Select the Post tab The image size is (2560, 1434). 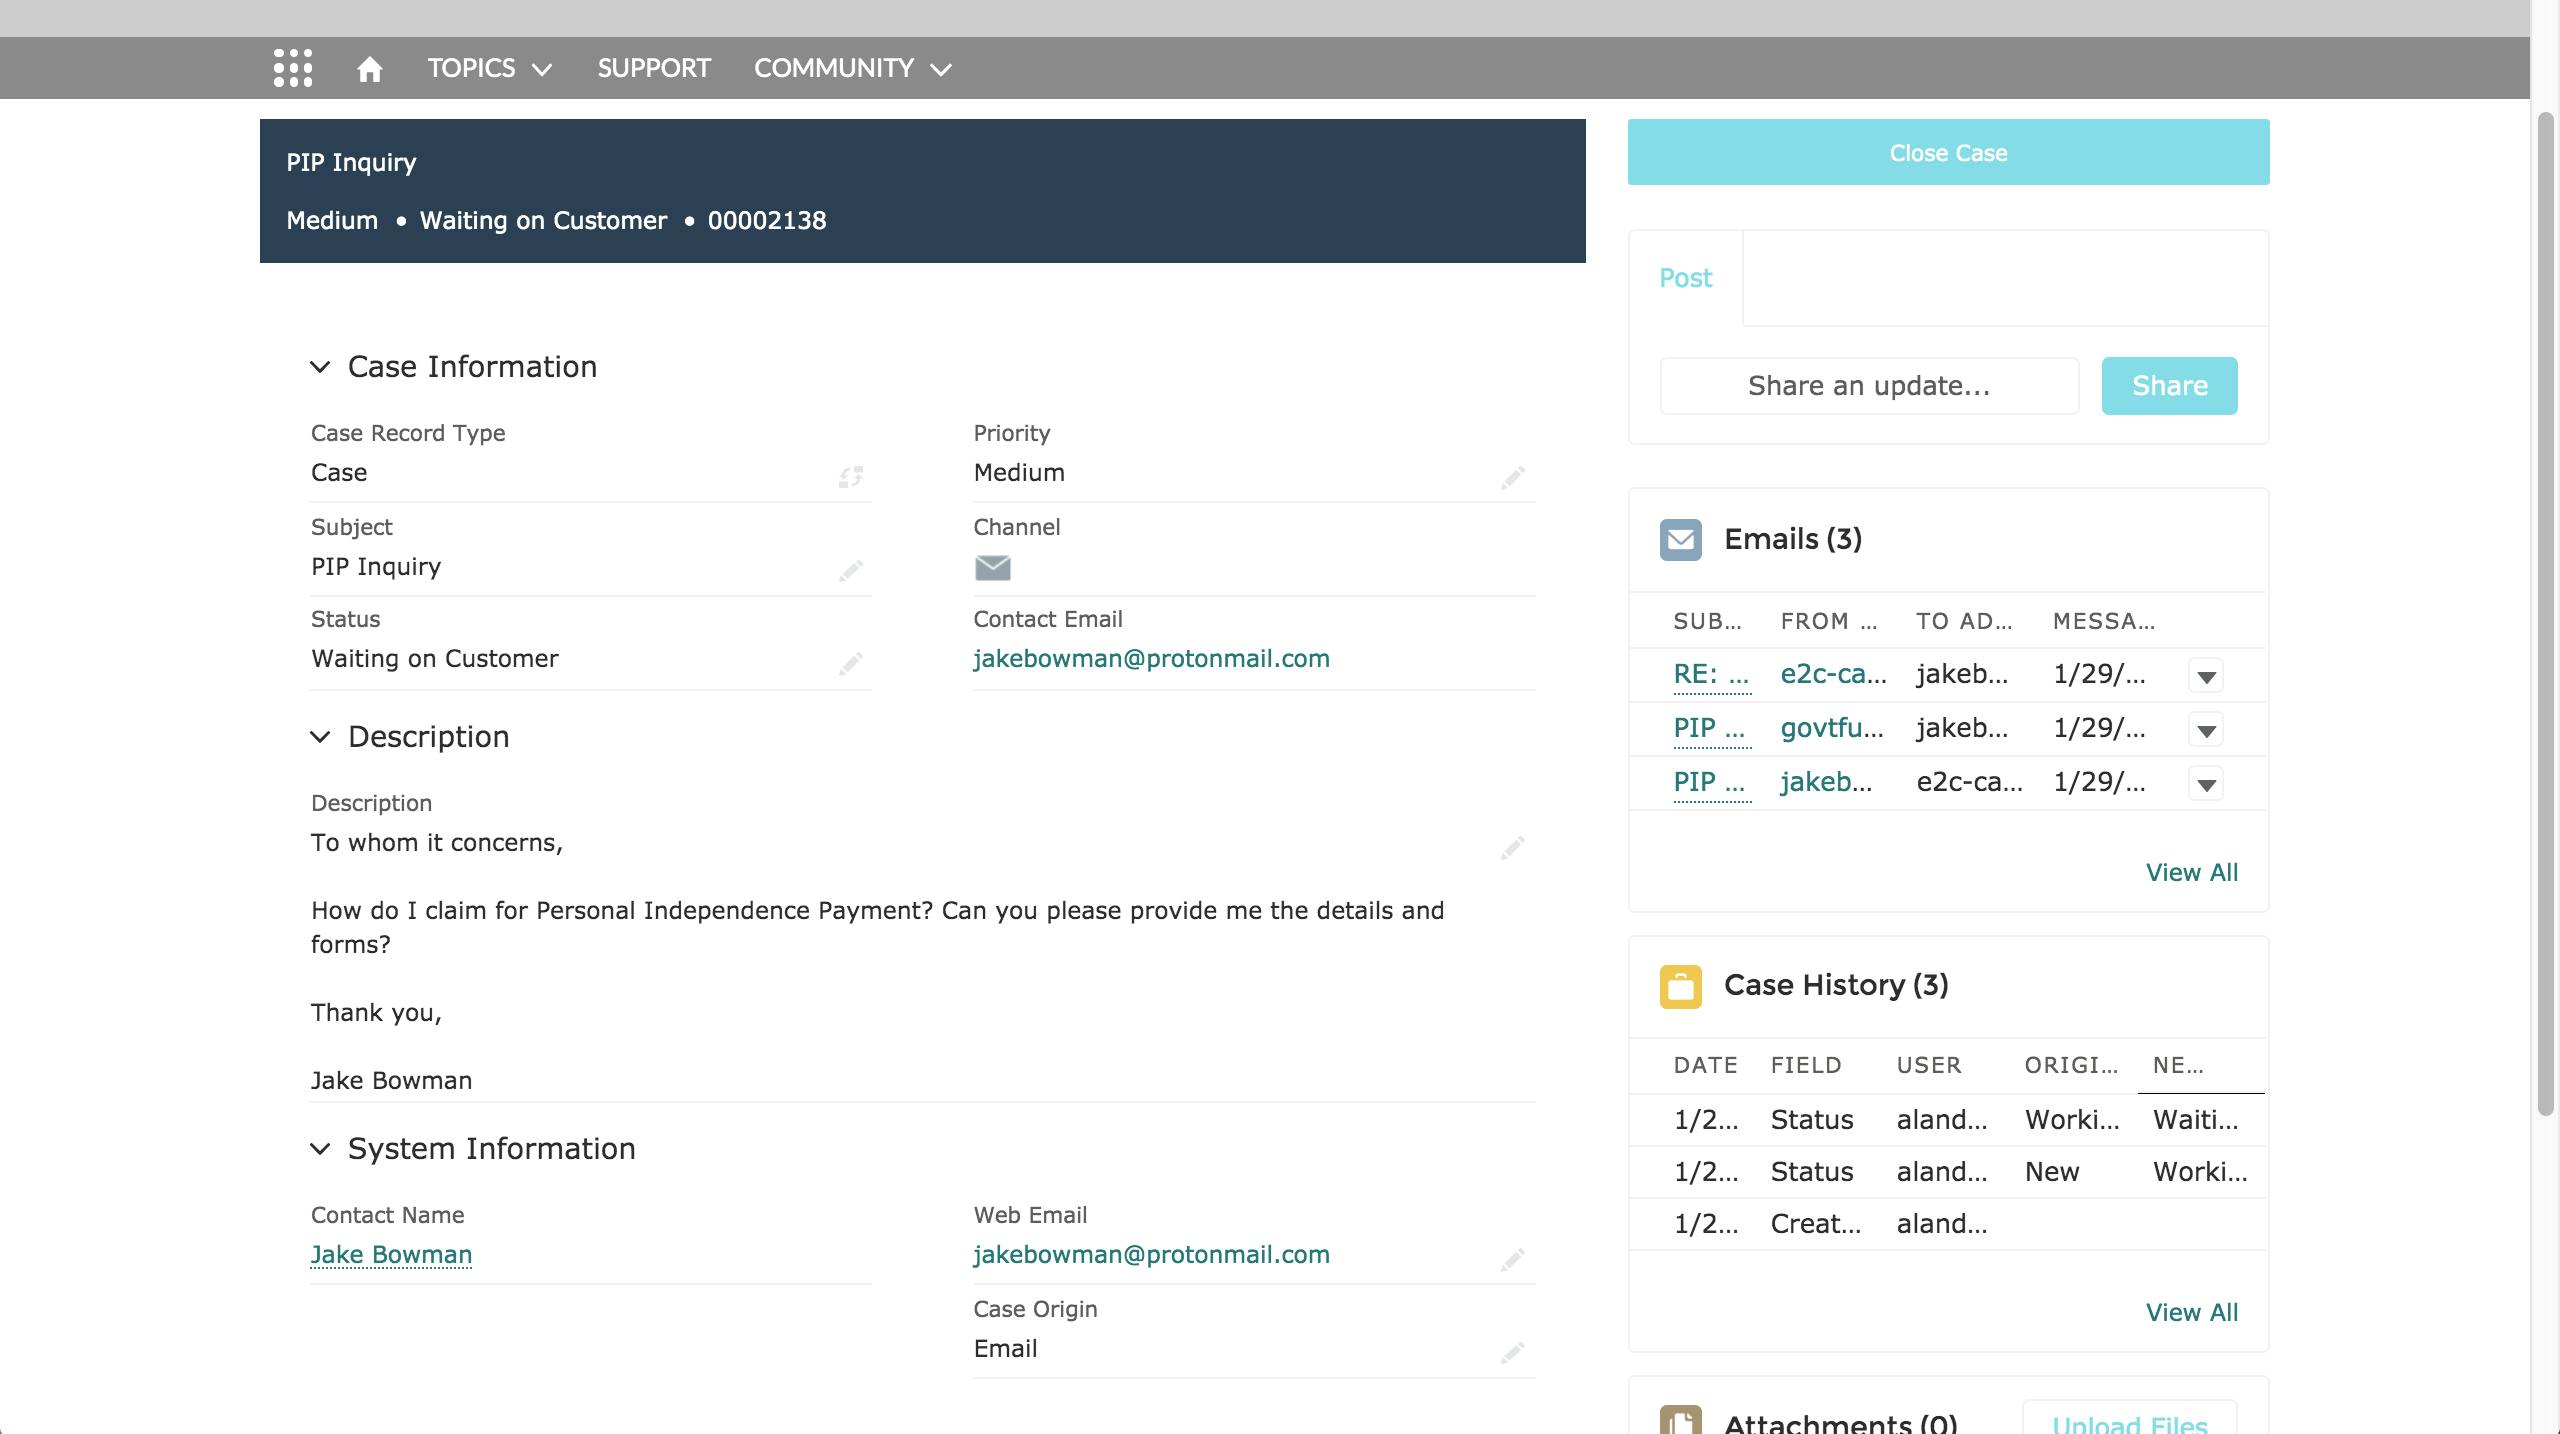(x=1685, y=278)
